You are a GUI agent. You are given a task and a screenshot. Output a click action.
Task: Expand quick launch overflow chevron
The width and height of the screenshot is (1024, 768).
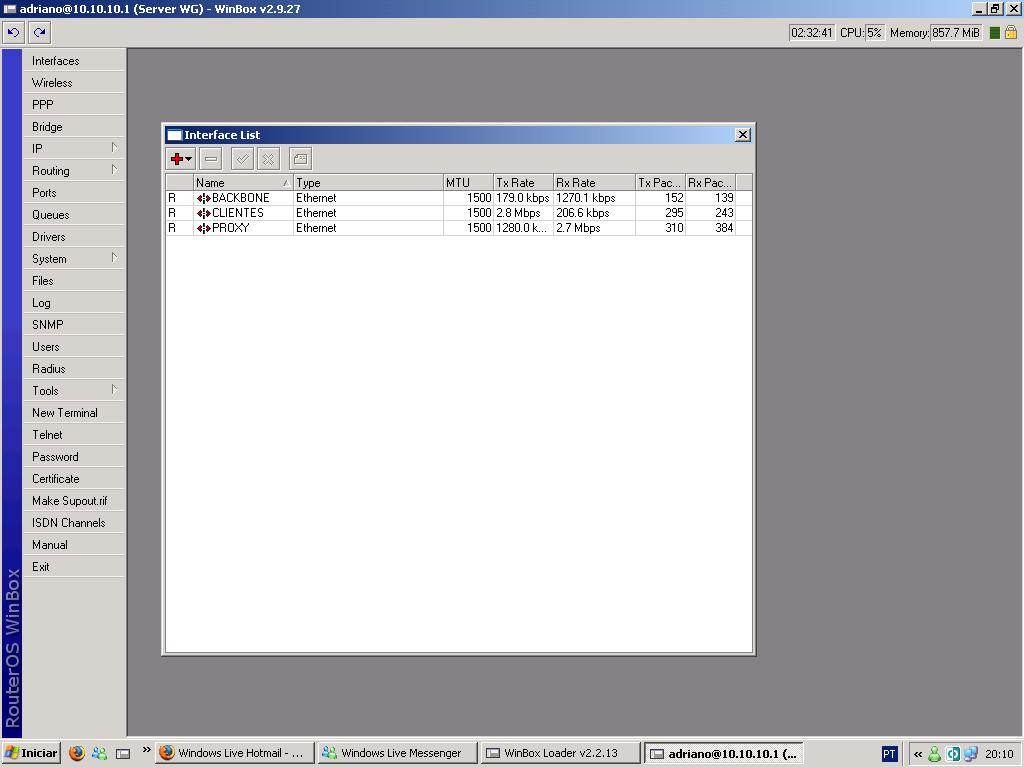pyautogui.click(x=146, y=749)
